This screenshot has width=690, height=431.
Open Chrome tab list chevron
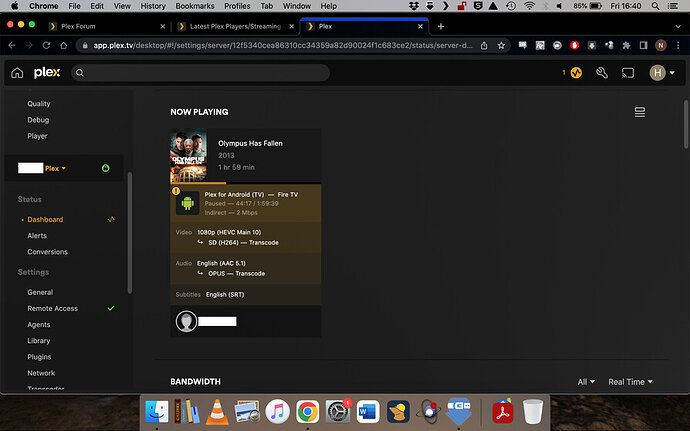tap(678, 26)
